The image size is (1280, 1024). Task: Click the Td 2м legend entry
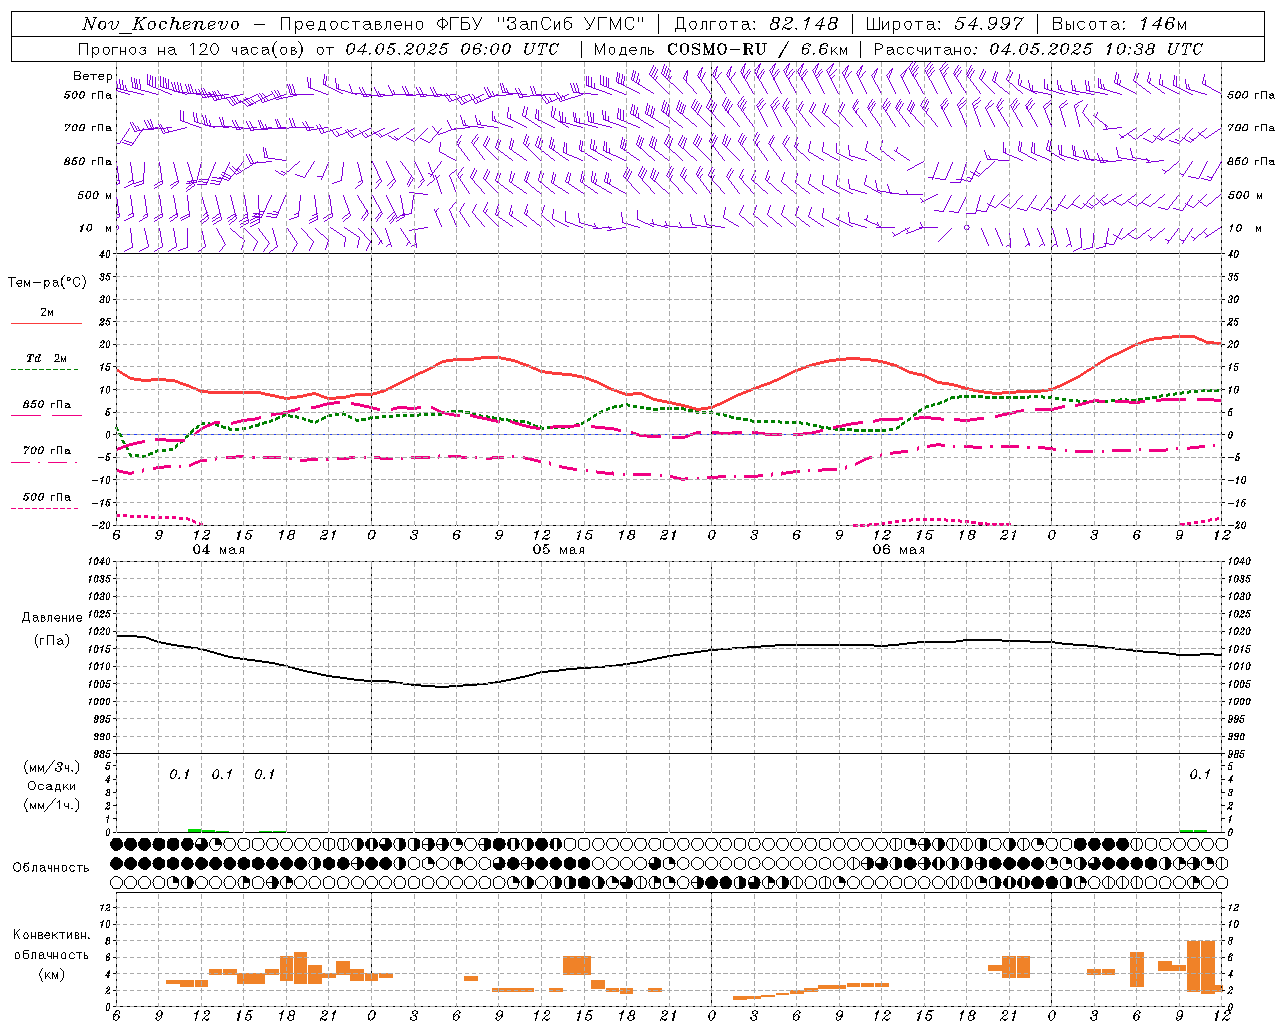47,358
